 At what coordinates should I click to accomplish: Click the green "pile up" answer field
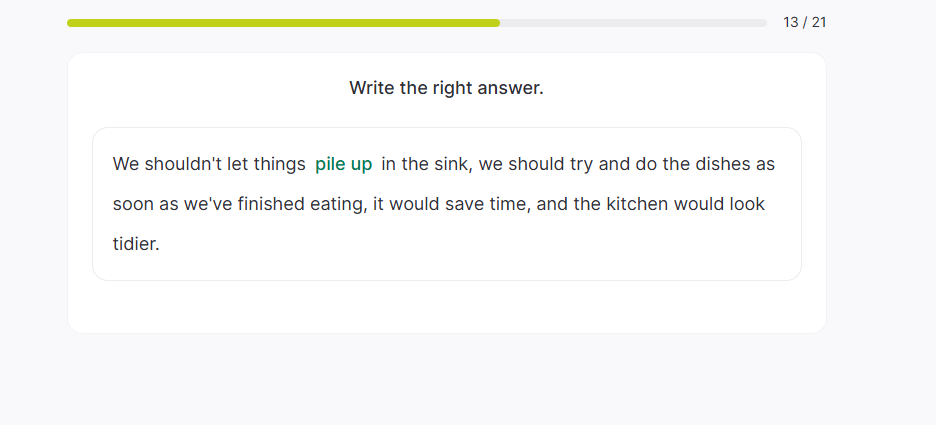343,164
